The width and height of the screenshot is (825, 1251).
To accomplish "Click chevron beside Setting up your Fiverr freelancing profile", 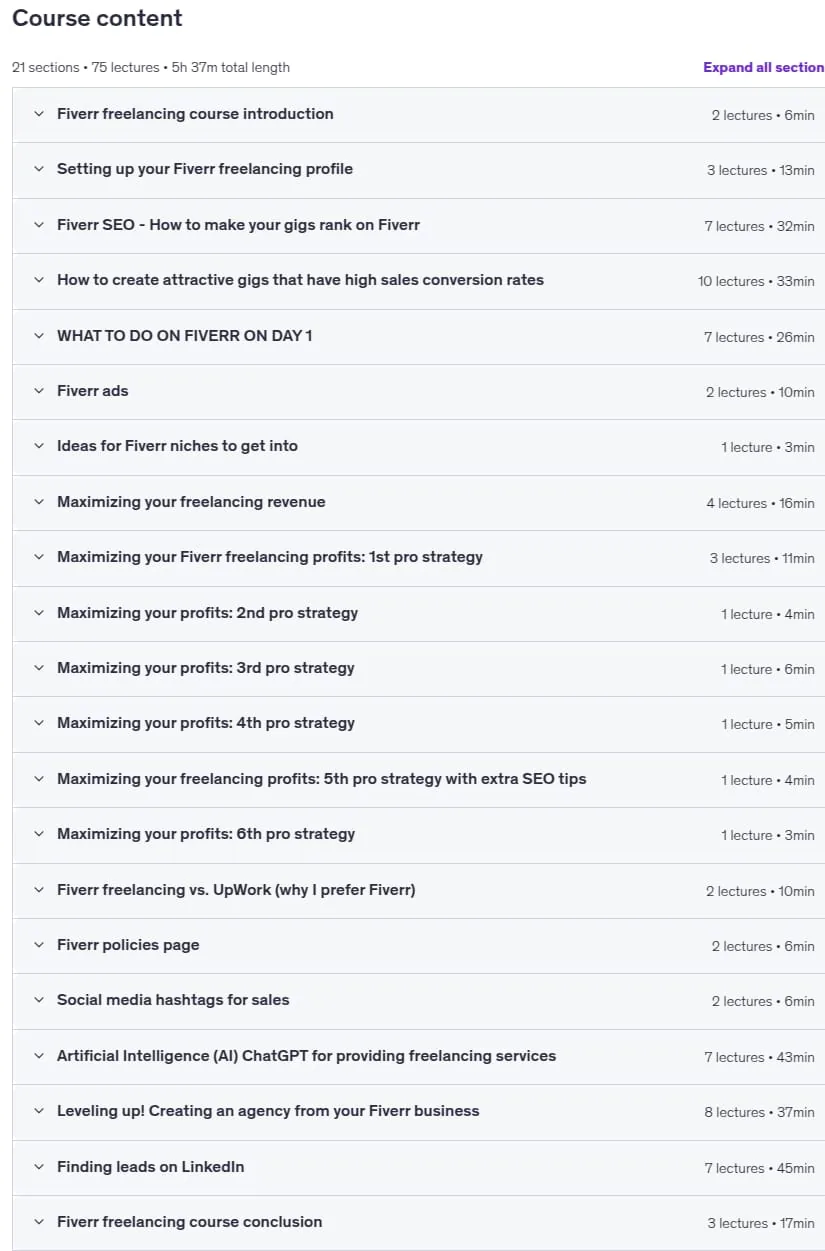I will click(39, 170).
